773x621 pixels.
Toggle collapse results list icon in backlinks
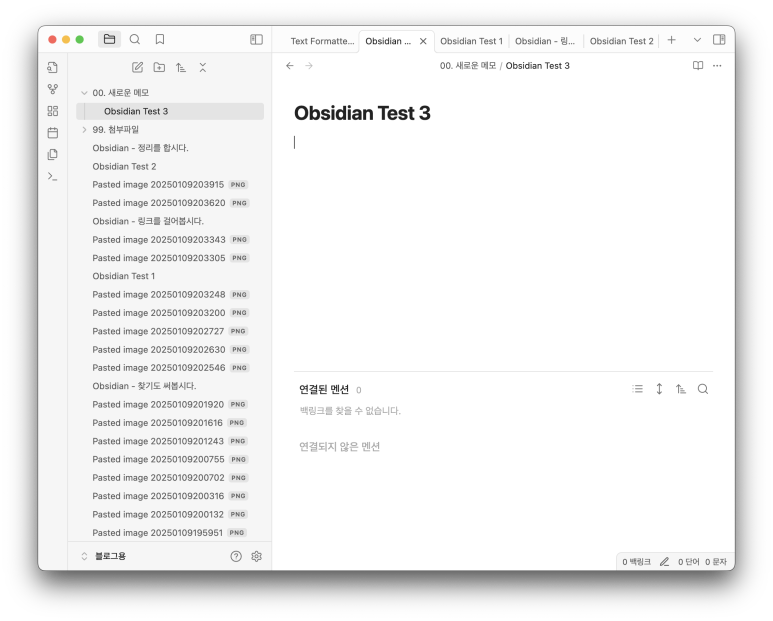[x=637, y=389]
